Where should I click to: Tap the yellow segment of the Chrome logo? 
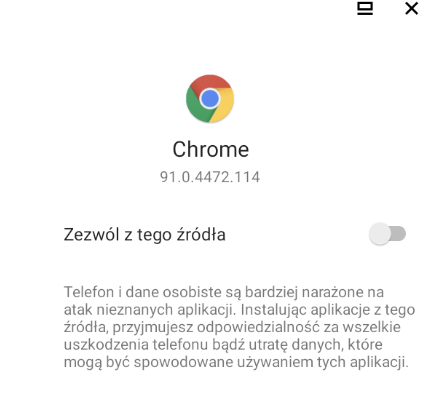click(x=223, y=106)
